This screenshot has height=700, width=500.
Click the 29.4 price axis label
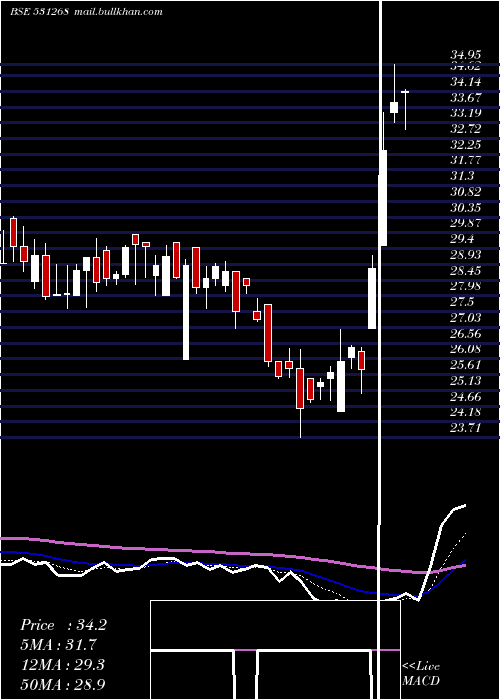coord(461,239)
